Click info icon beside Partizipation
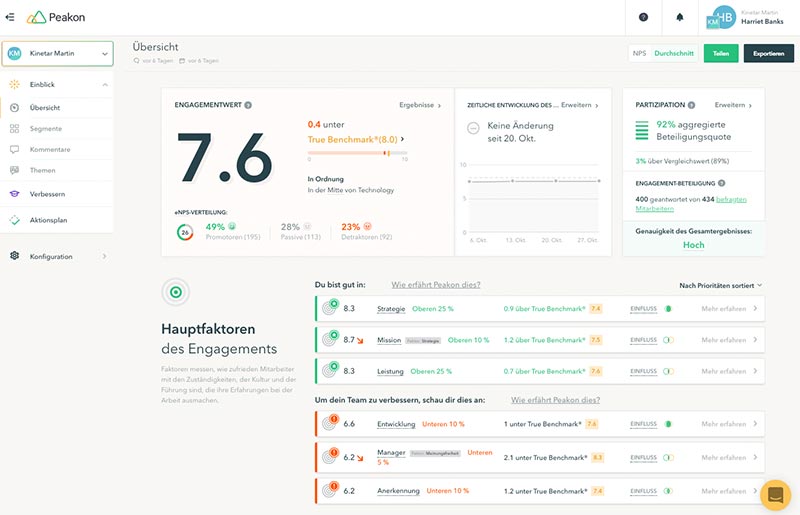 (691, 105)
